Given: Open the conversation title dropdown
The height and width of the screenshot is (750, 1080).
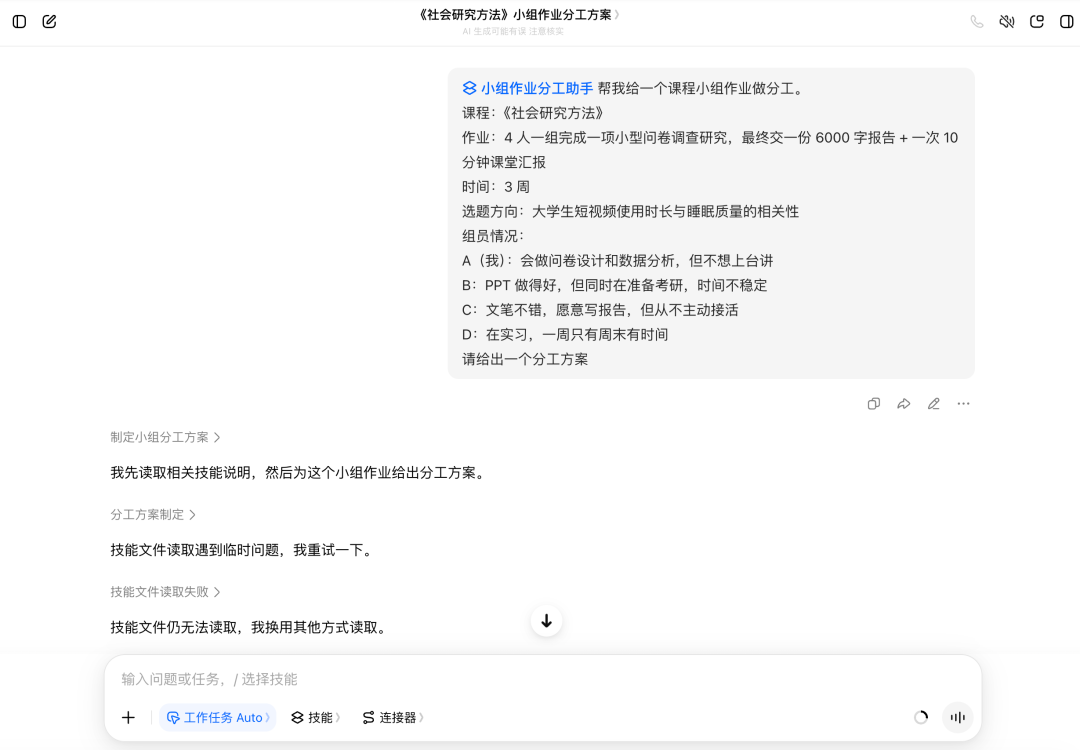Looking at the screenshot, I should pyautogui.click(x=519, y=14).
